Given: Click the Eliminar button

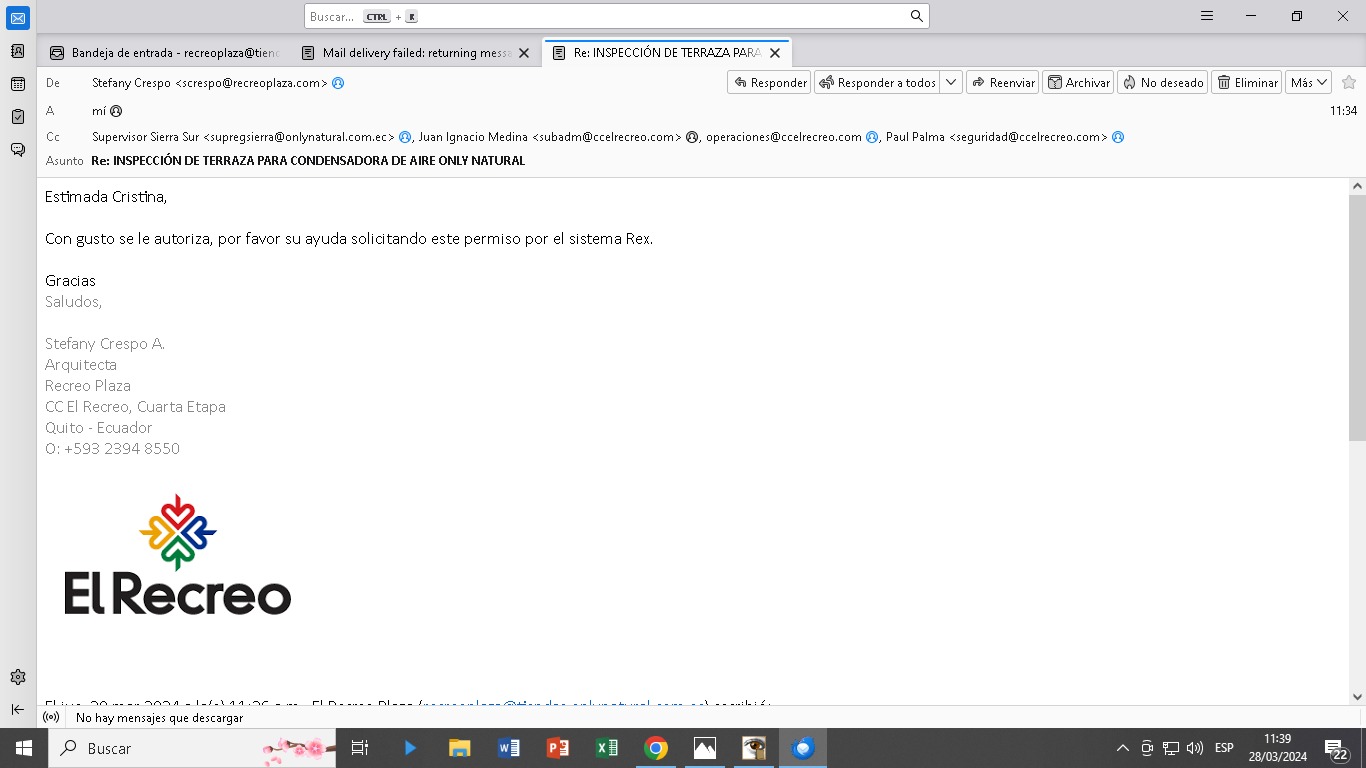Looking at the screenshot, I should click(x=1246, y=83).
